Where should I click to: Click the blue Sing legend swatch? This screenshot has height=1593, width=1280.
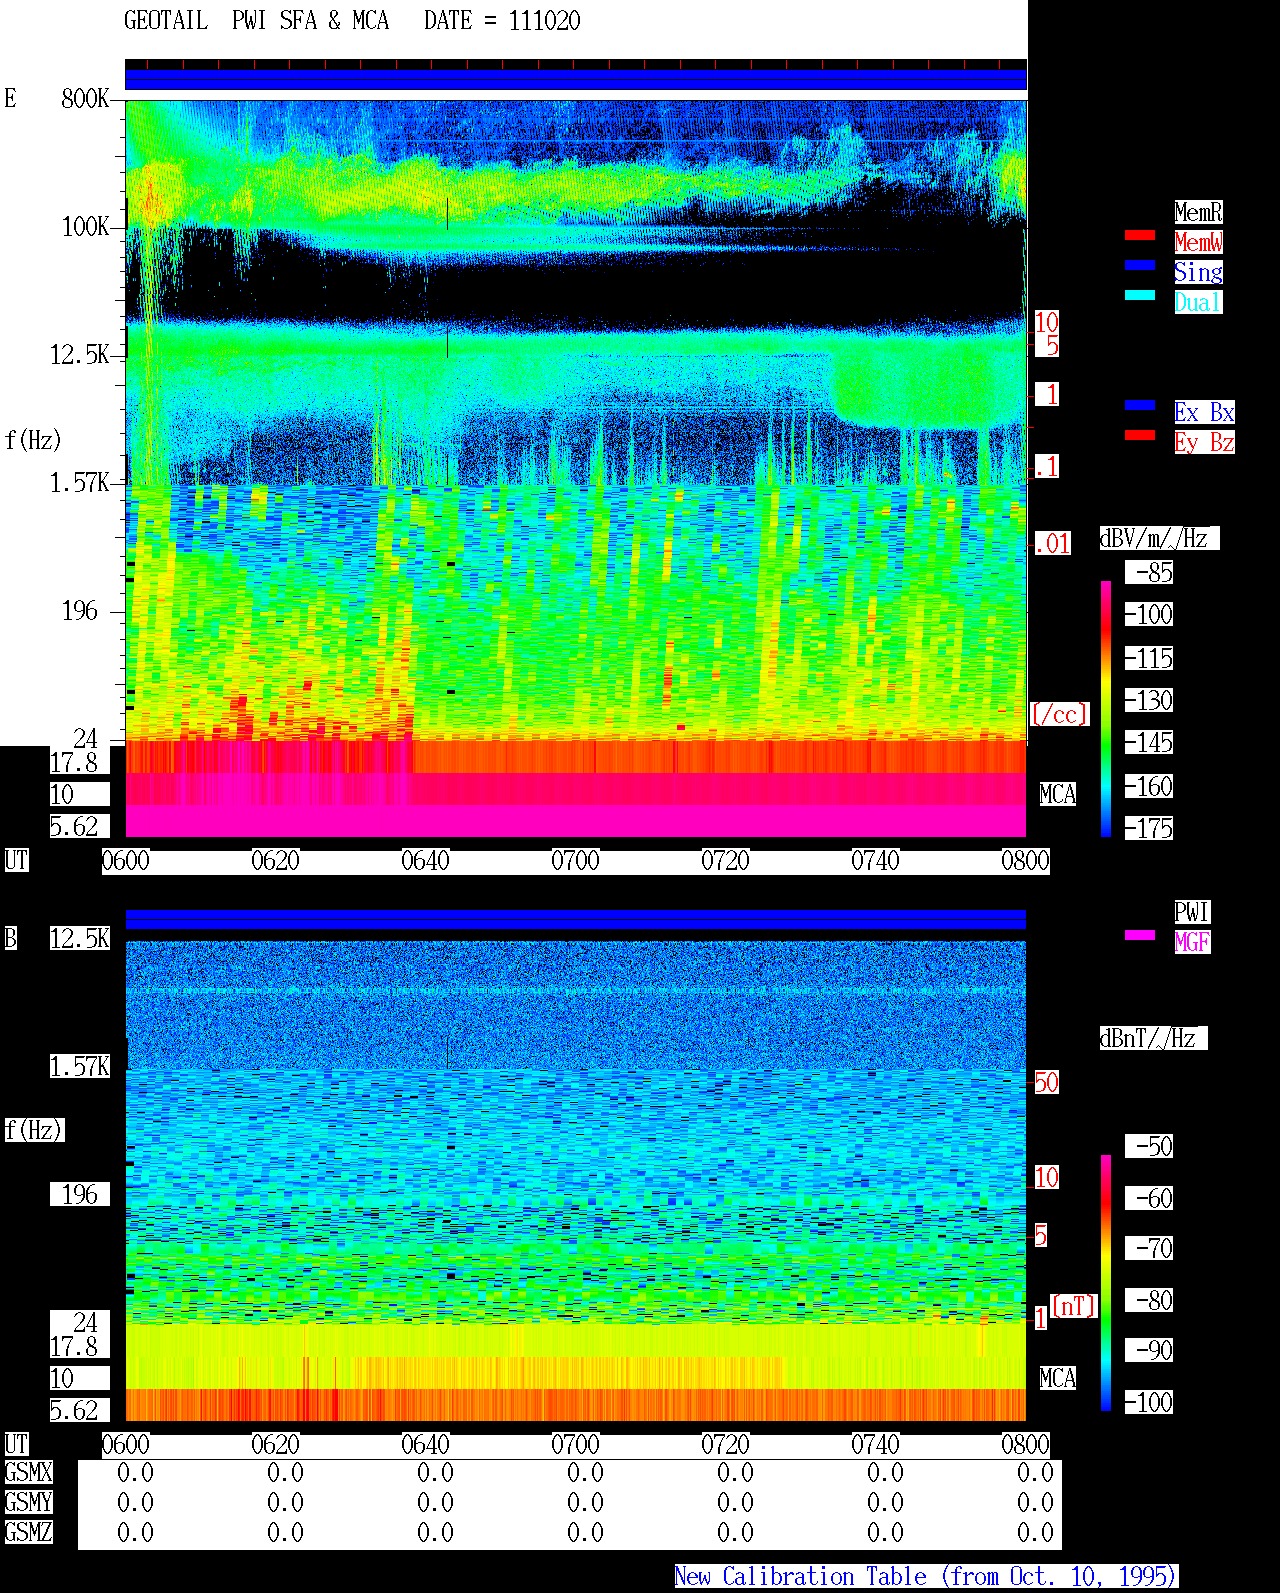(1140, 266)
